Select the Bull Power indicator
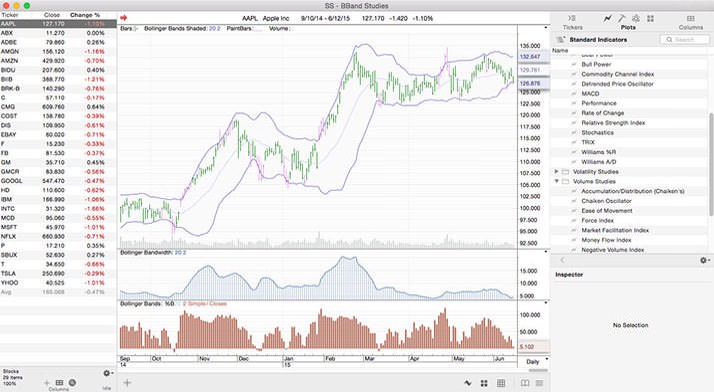Viewport: 714px width, 392px height. click(x=596, y=64)
